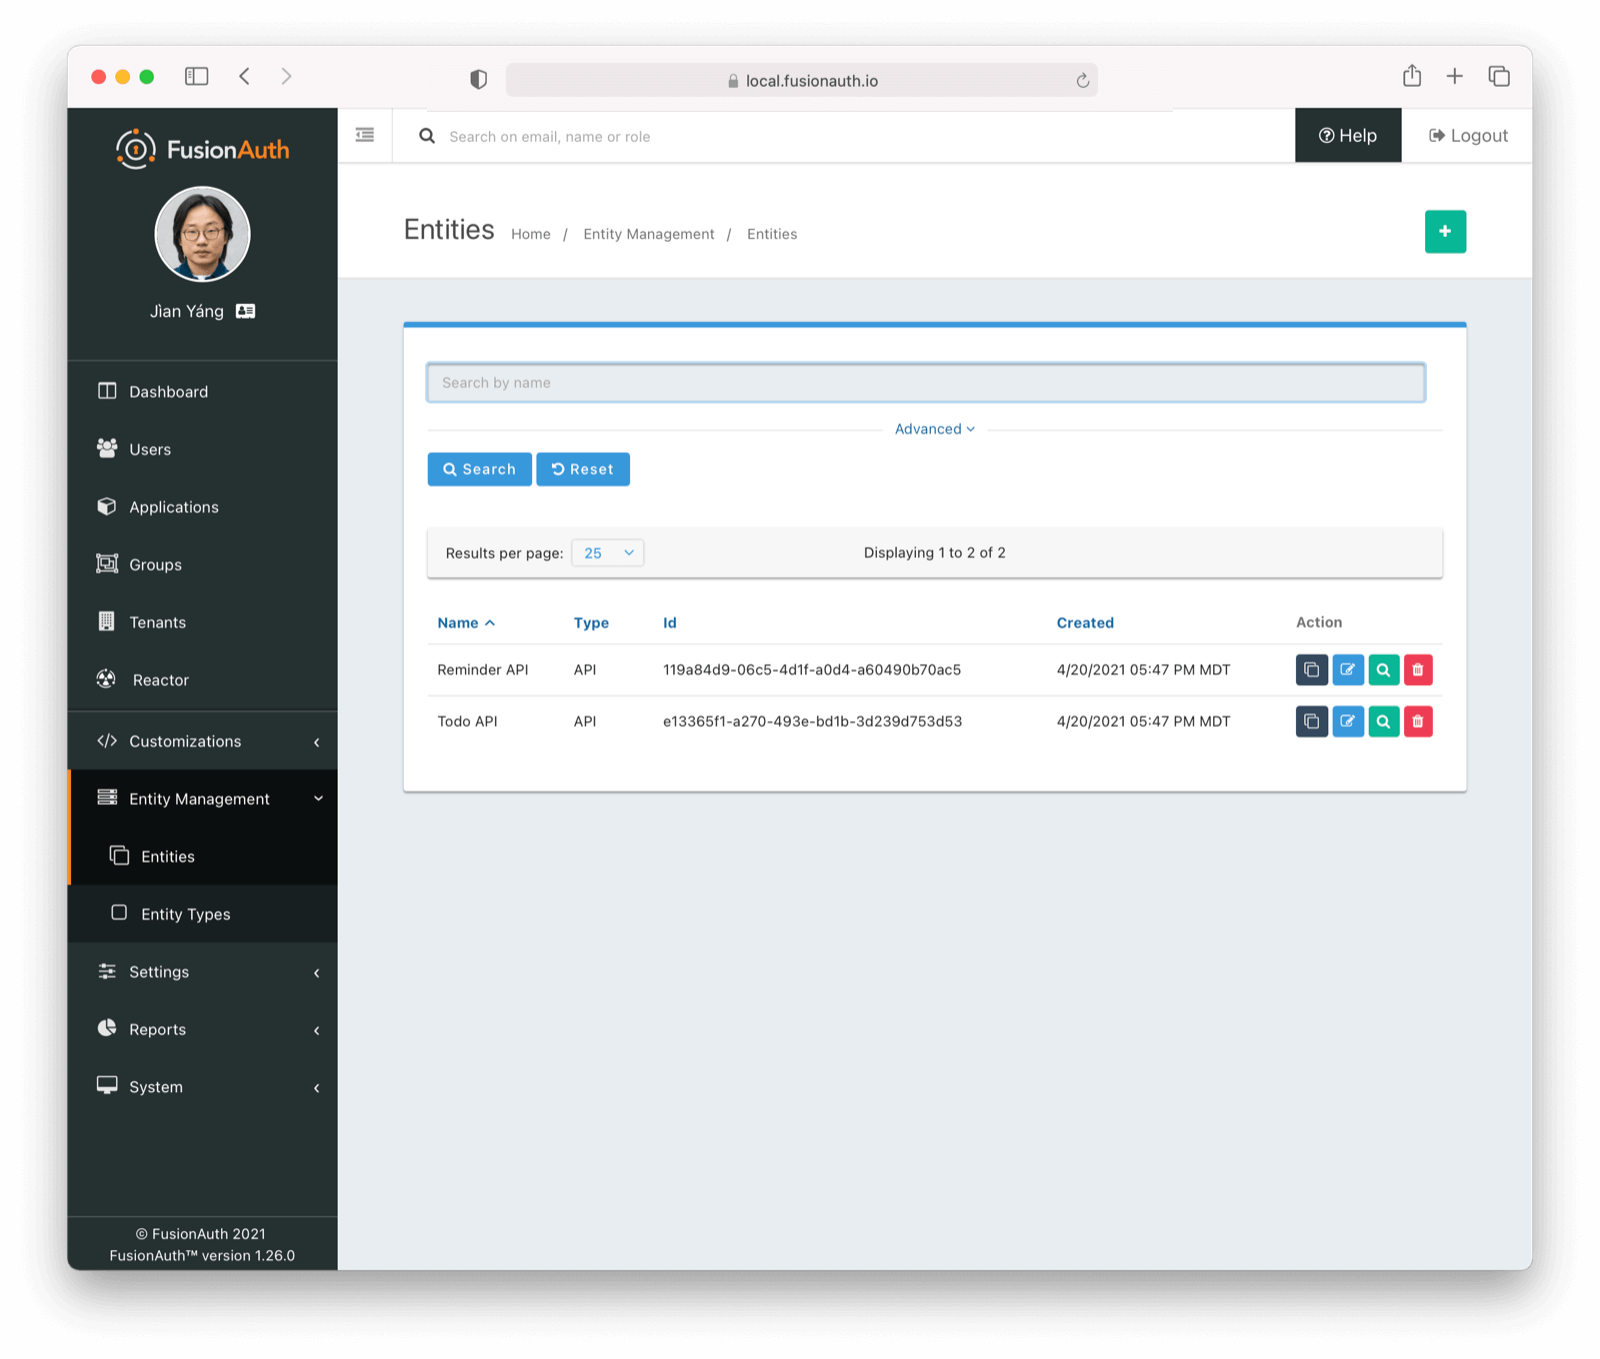
Task: Expand the Advanced search options
Action: [x=935, y=429]
